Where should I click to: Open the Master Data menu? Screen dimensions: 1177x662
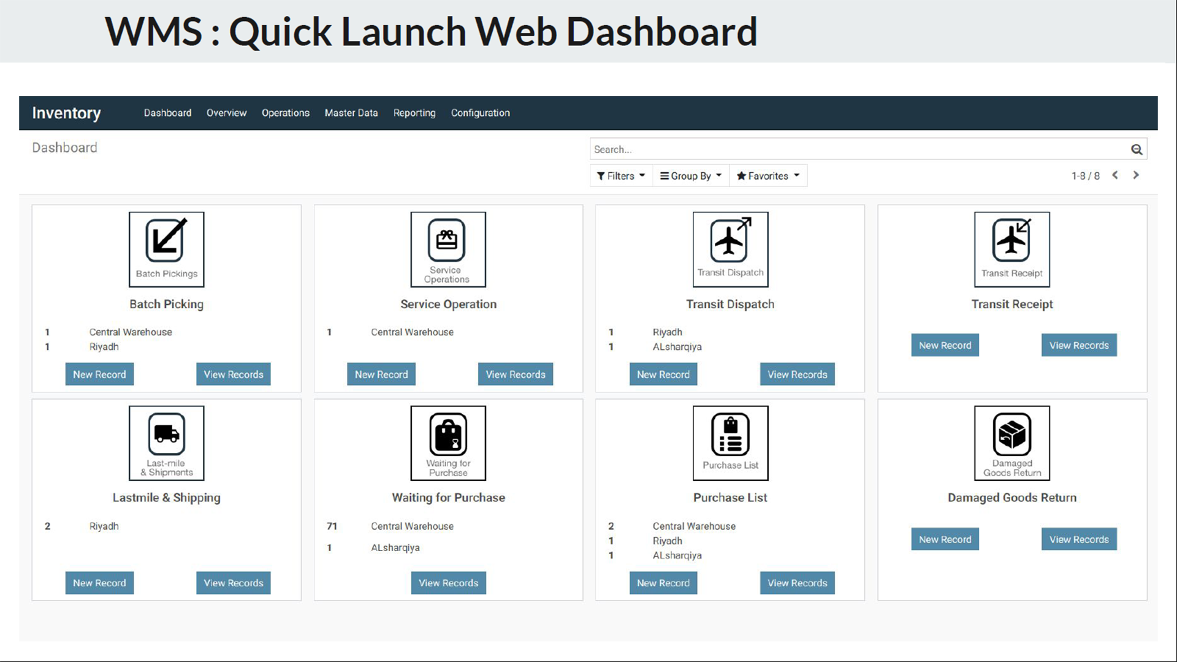[351, 113]
